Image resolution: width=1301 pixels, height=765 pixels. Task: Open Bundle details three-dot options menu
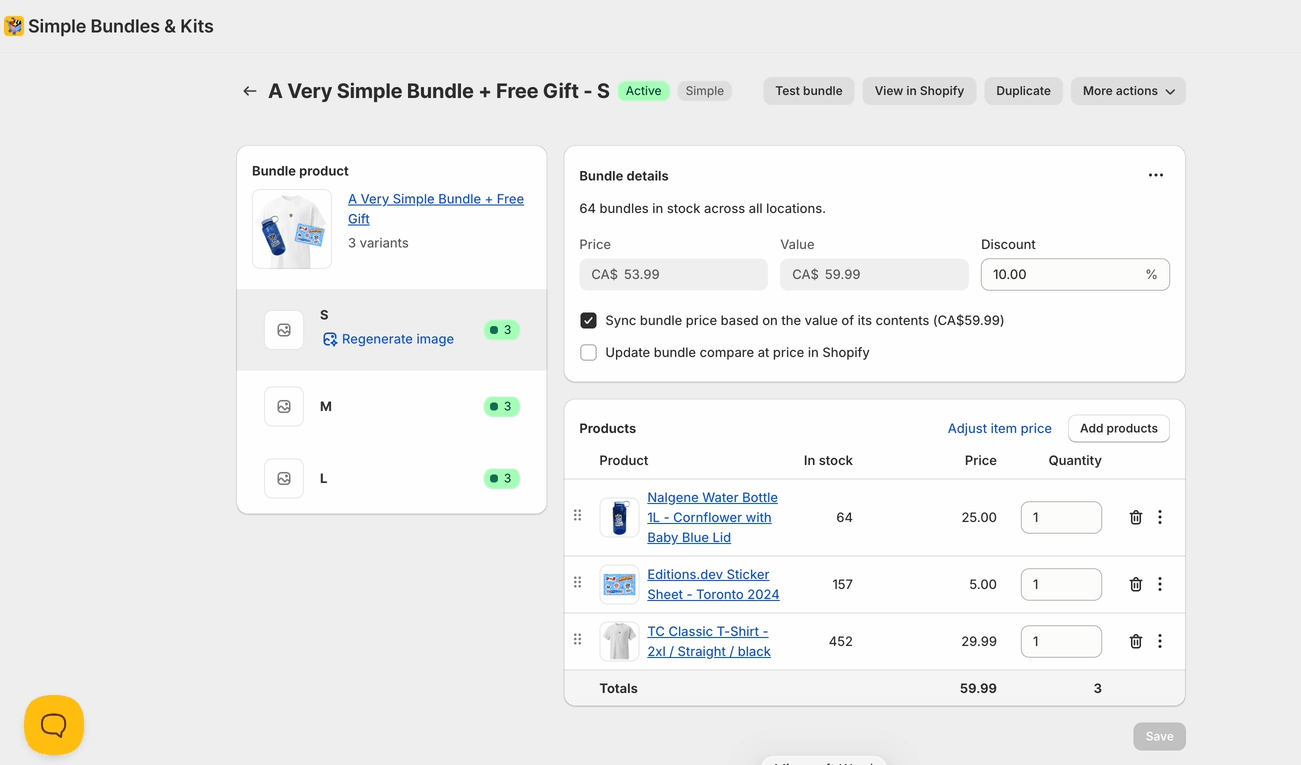[x=1156, y=175]
